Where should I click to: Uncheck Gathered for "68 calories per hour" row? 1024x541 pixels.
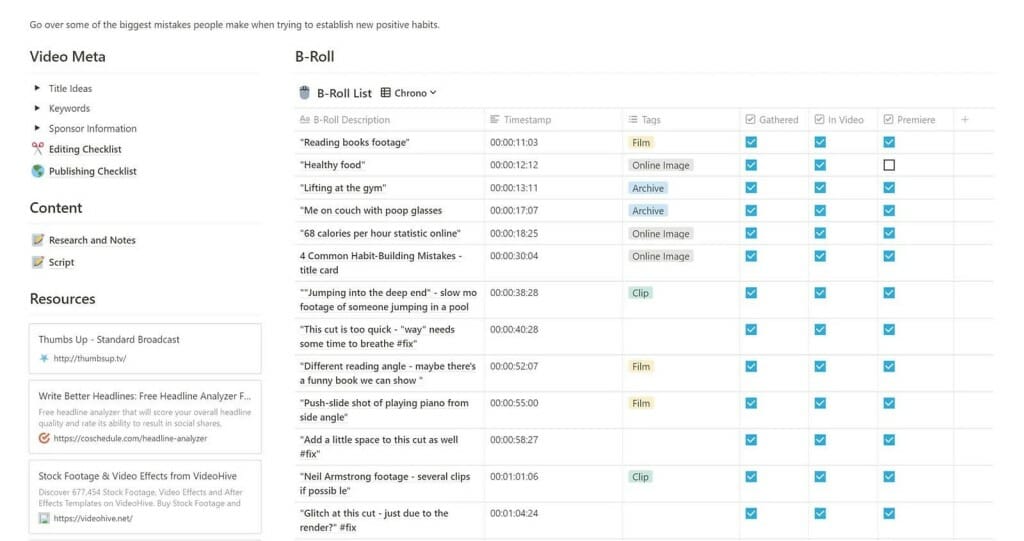pyautogui.click(x=751, y=233)
